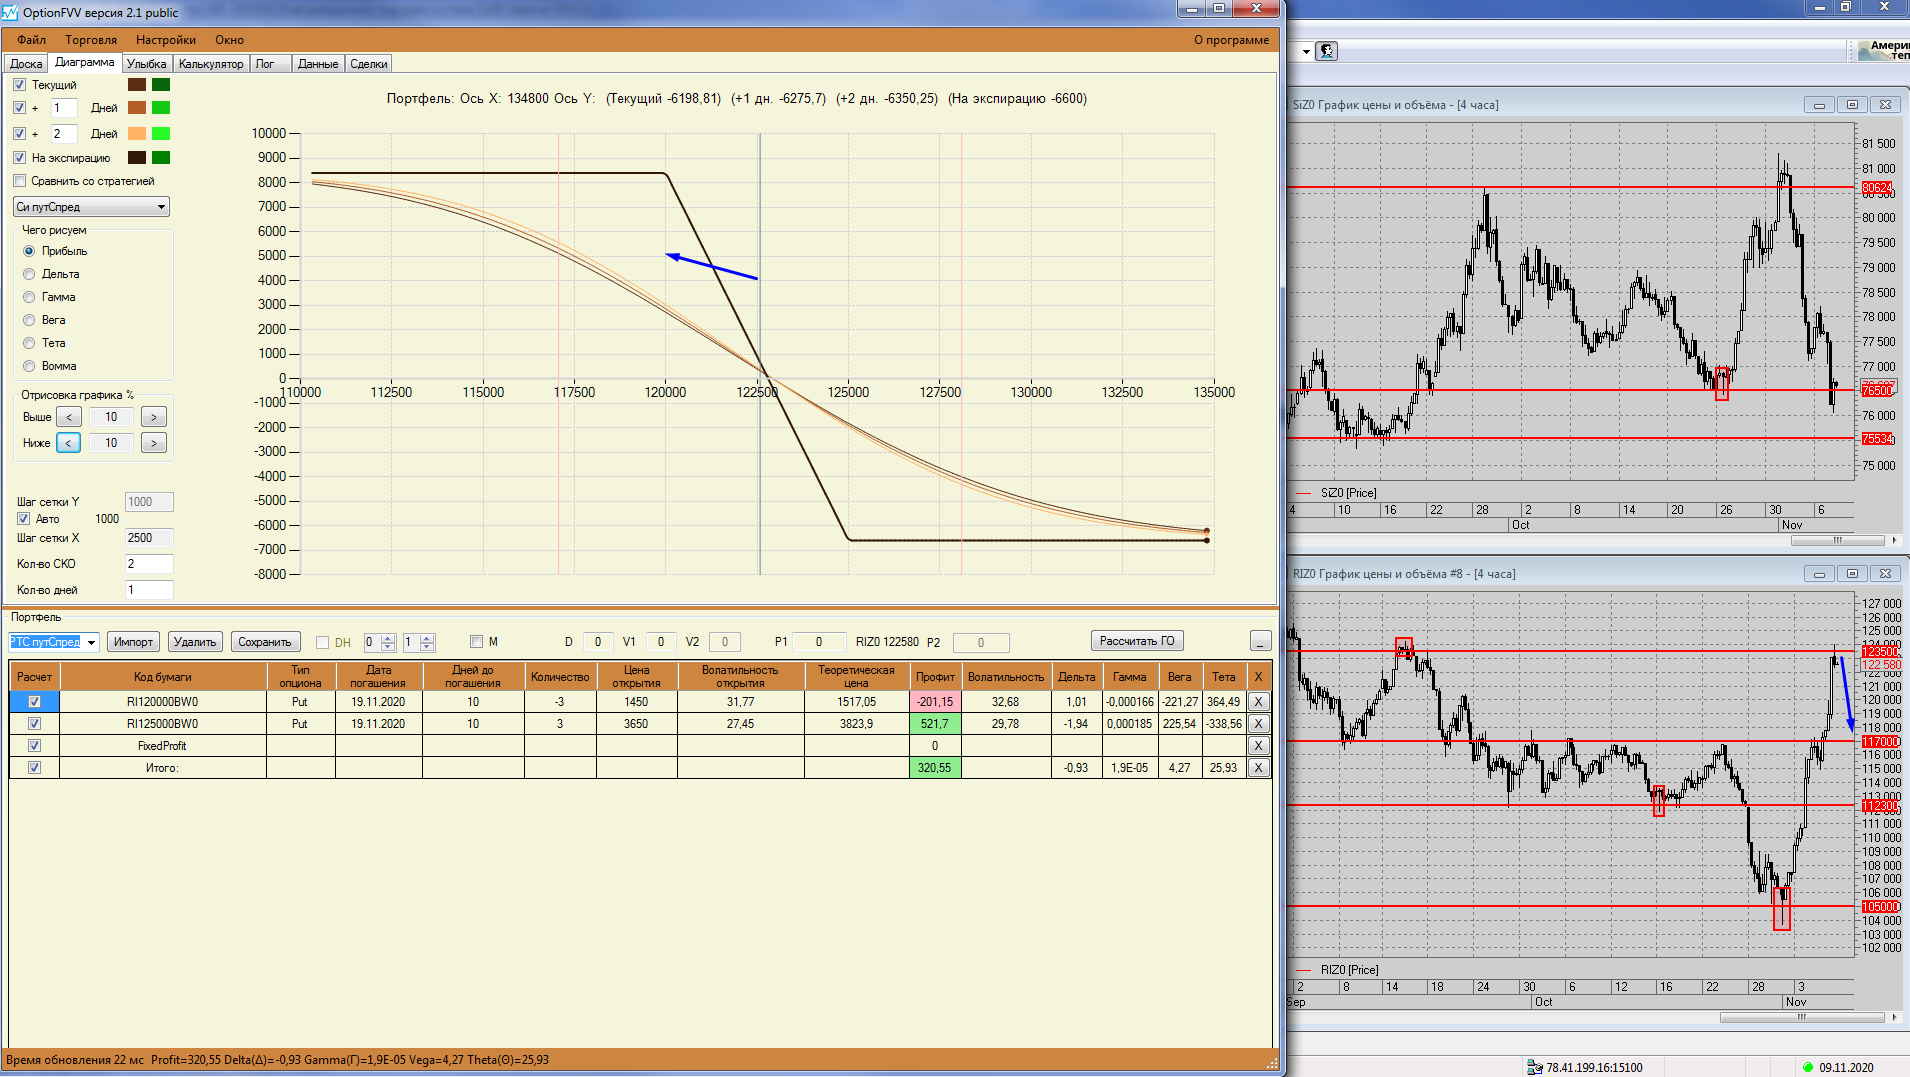
Task: Open the Торговля menu
Action: pos(91,40)
